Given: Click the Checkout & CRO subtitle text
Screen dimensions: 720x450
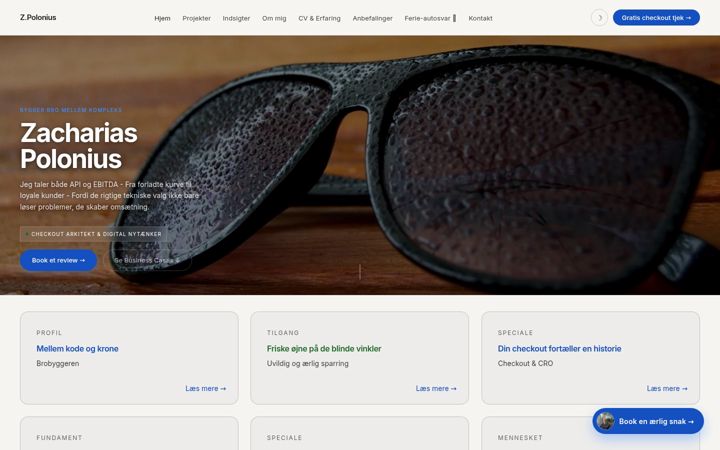Looking at the screenshot, I should [525, 363].
